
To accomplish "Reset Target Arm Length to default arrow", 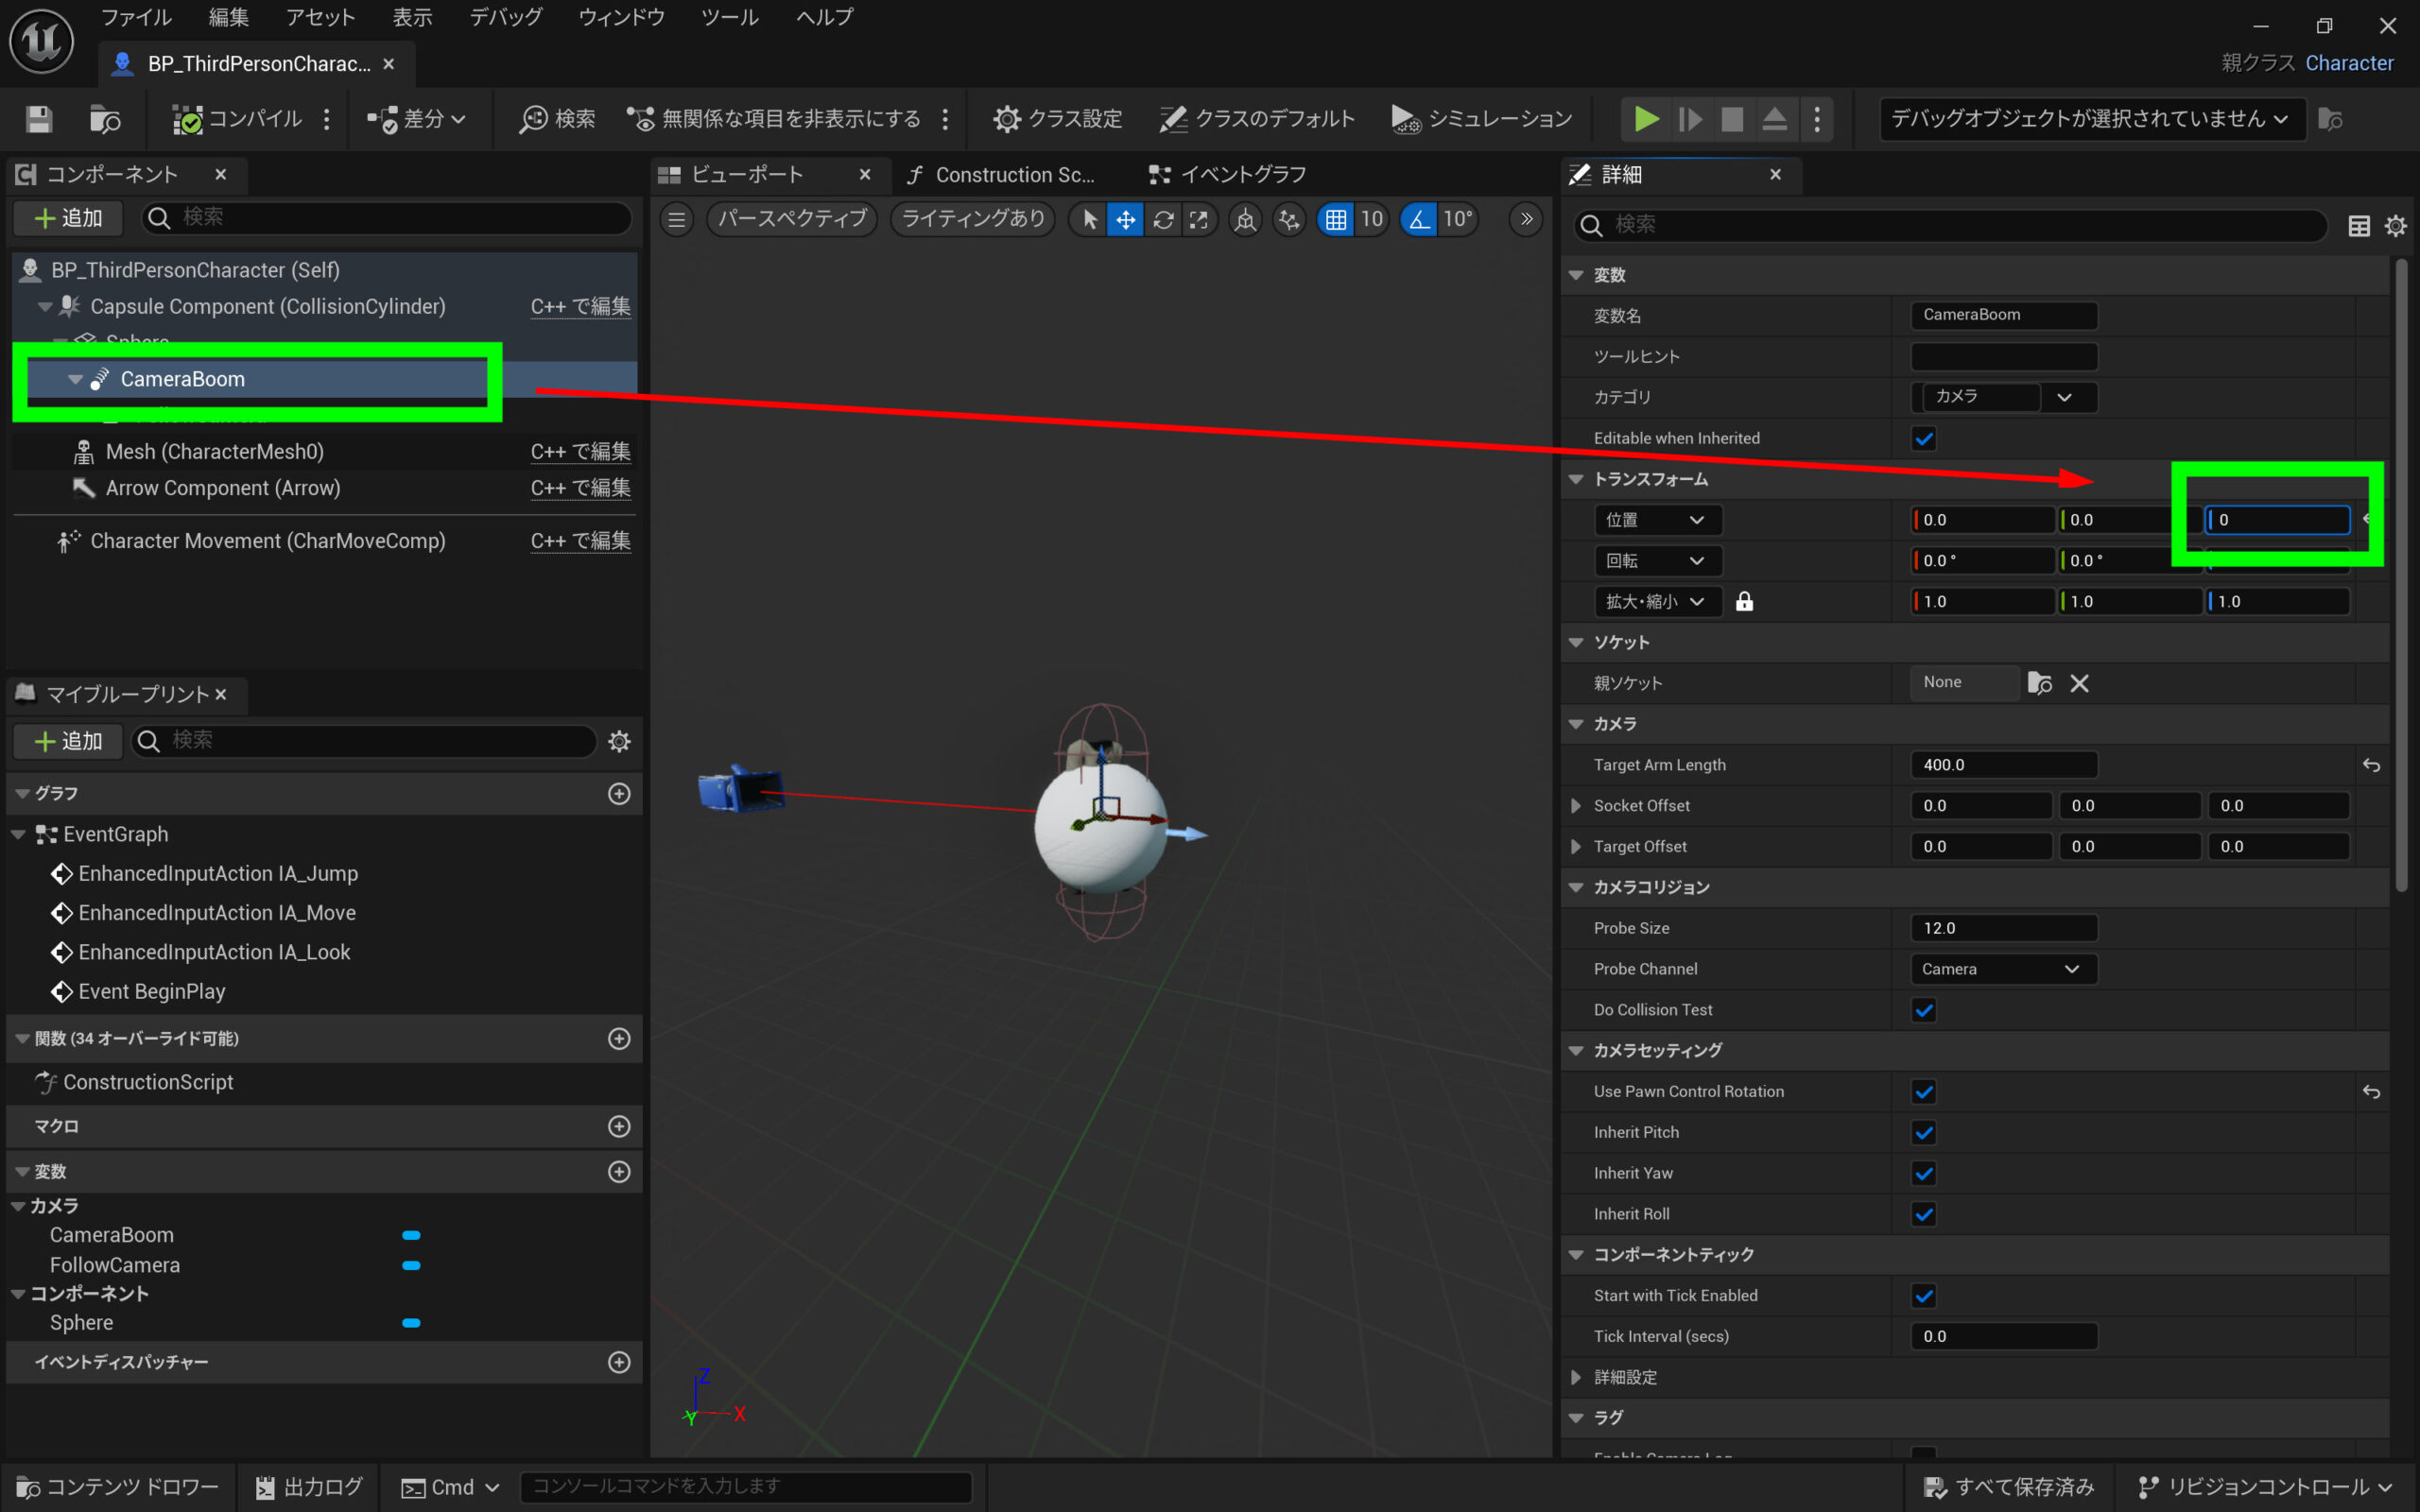I will [x=2371, y=765].
